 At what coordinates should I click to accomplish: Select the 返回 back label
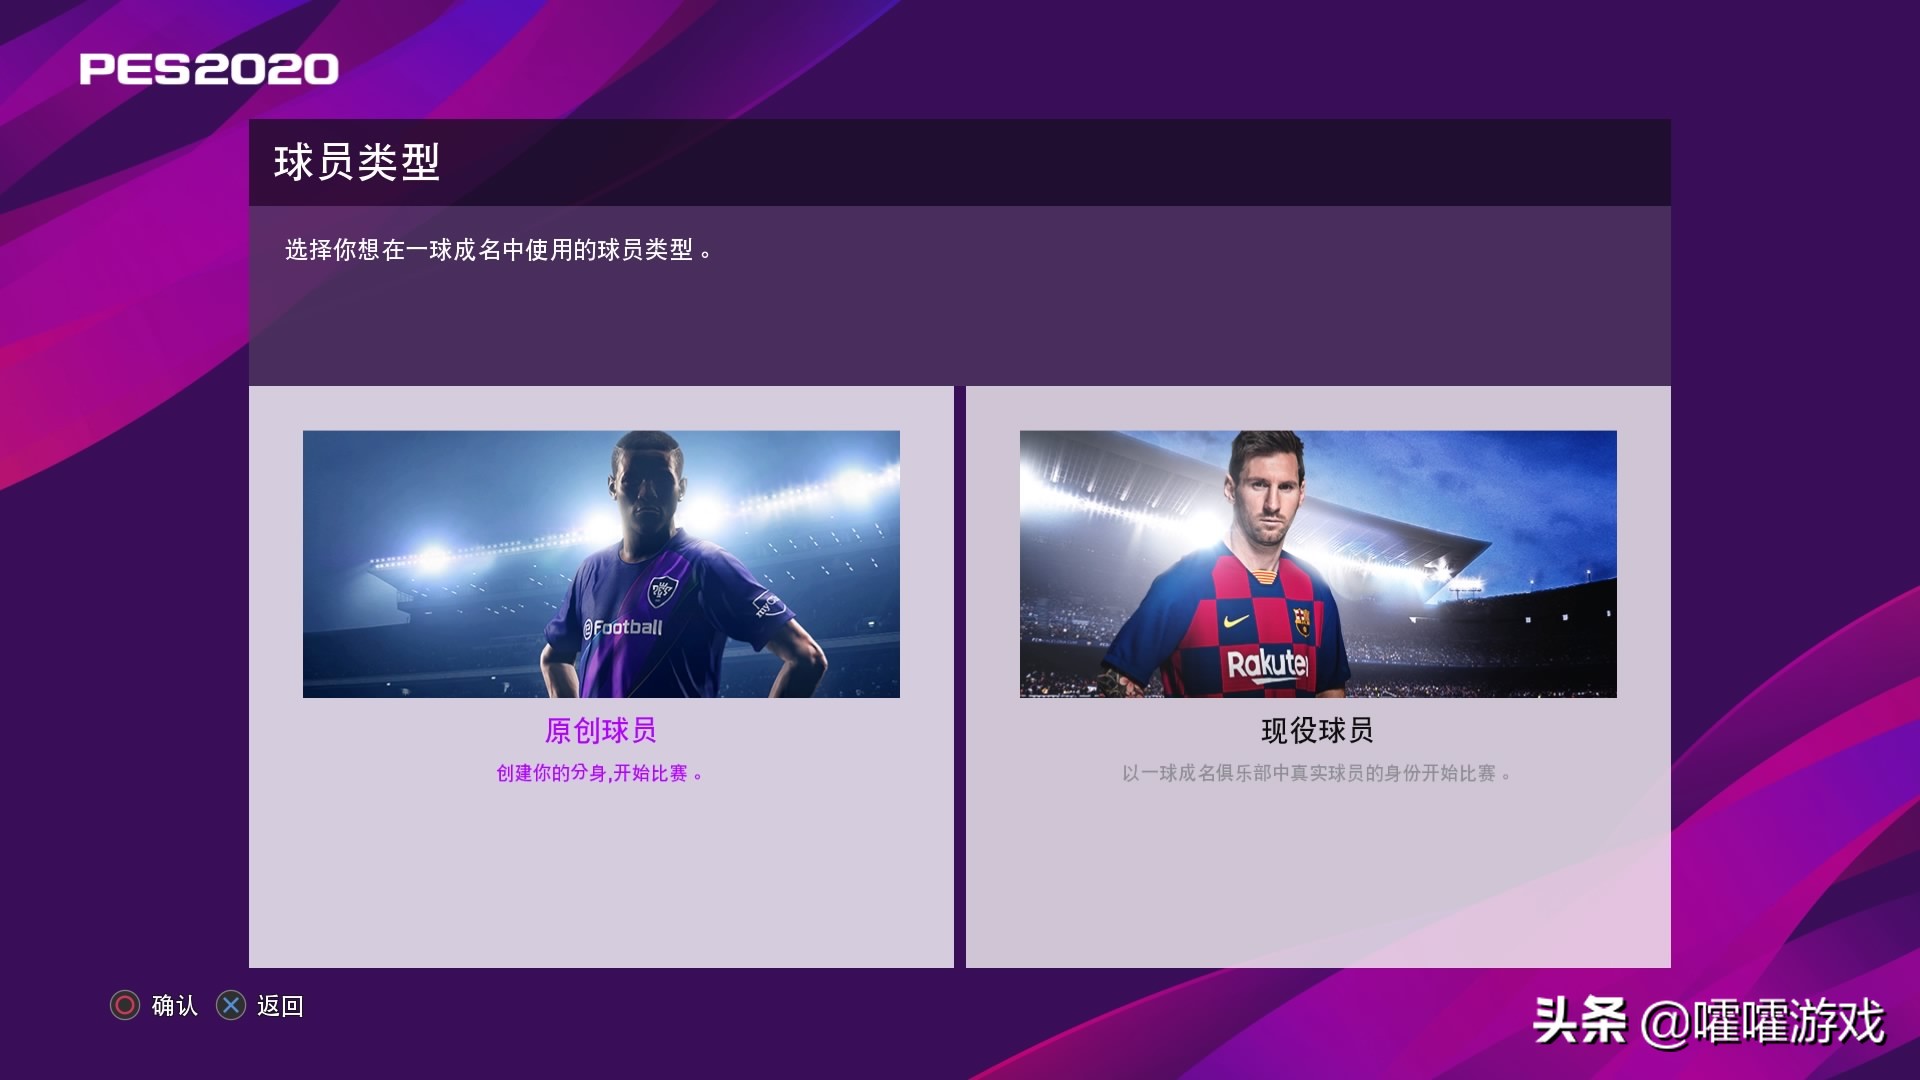tap(280, 1005)
